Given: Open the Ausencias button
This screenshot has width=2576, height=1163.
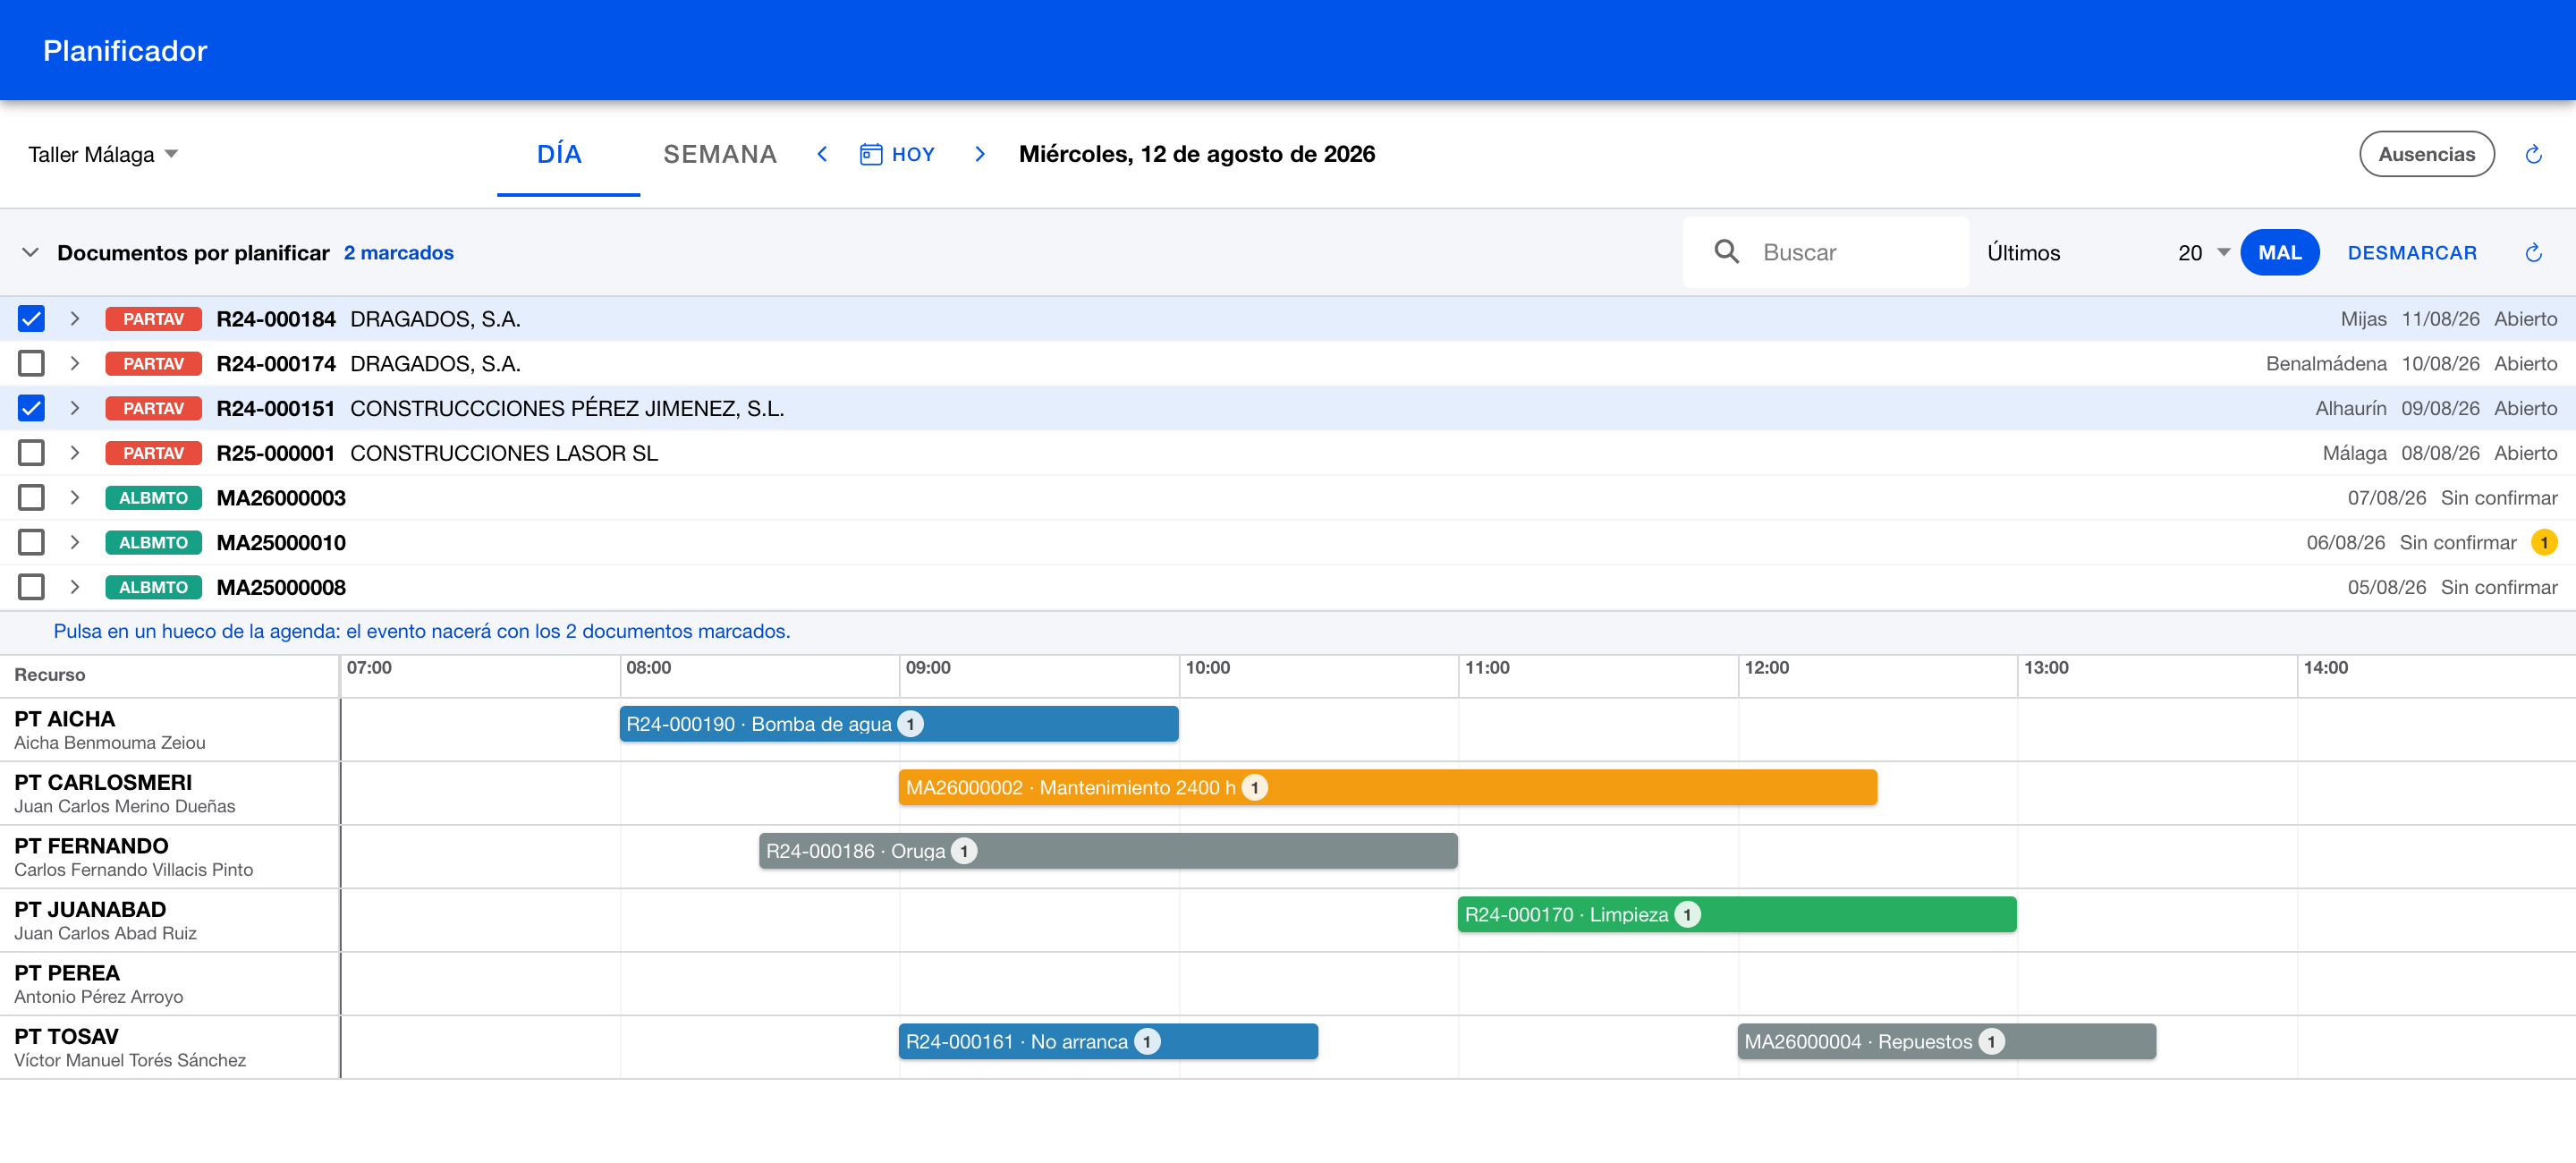Looking at the screenshot, I should click(x=2426, y=154).
